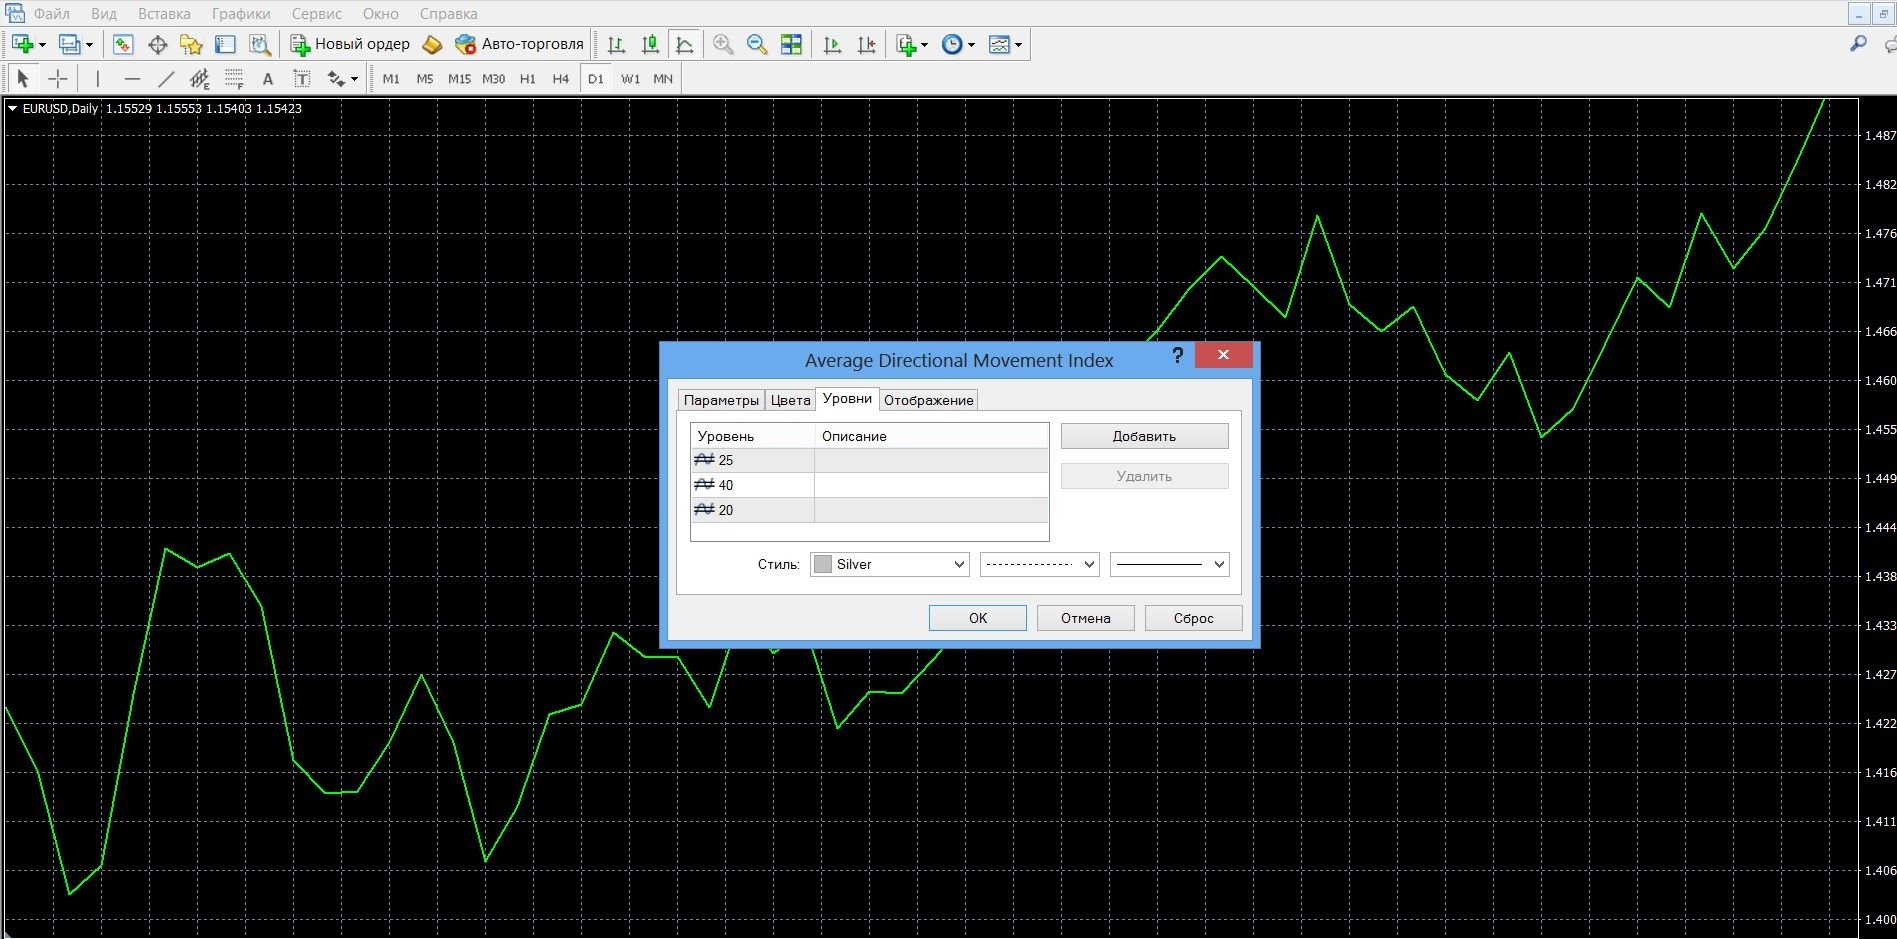Image resolution: width=1897 pixels, height=939 pixels.
Task: Select level row 40
Action: coord(869,485)
